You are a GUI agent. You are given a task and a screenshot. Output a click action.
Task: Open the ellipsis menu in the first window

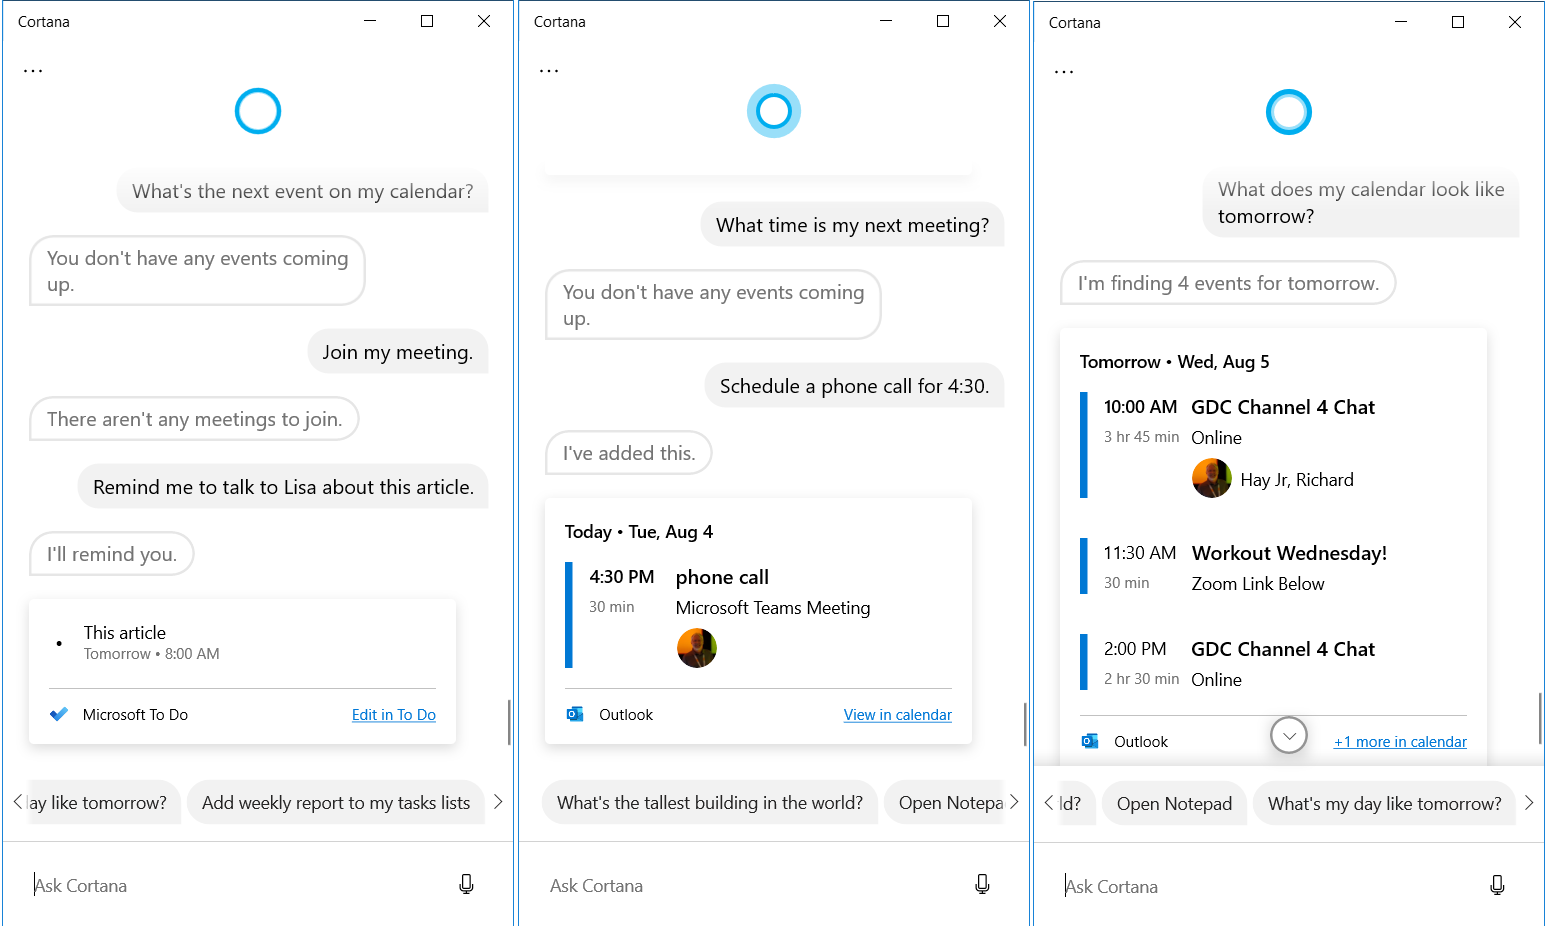(33, 68)
